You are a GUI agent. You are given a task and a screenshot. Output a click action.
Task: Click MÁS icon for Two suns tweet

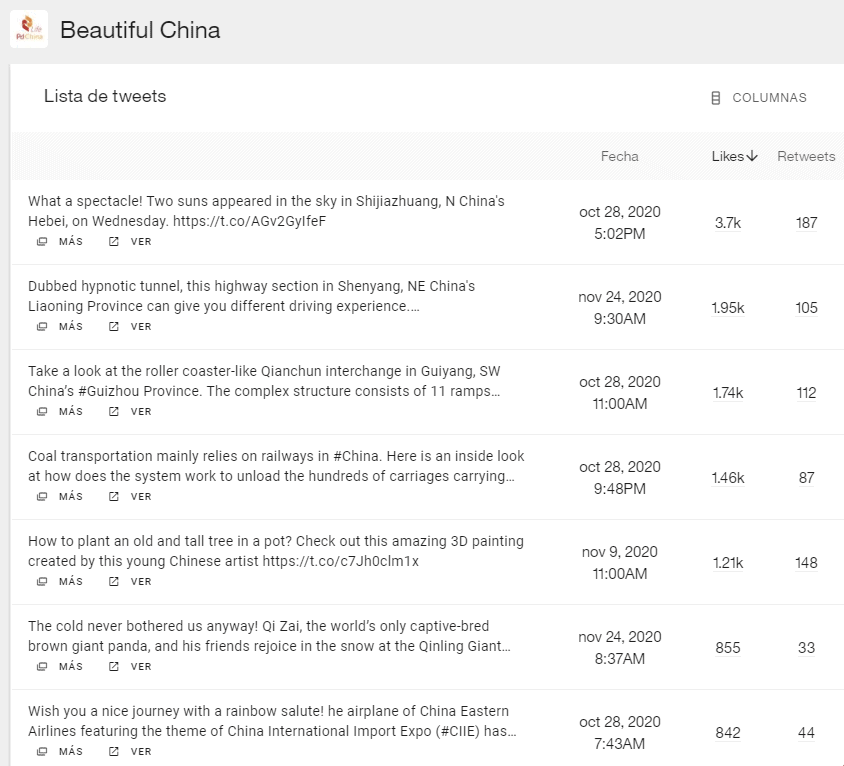click(x=42, y=242)
